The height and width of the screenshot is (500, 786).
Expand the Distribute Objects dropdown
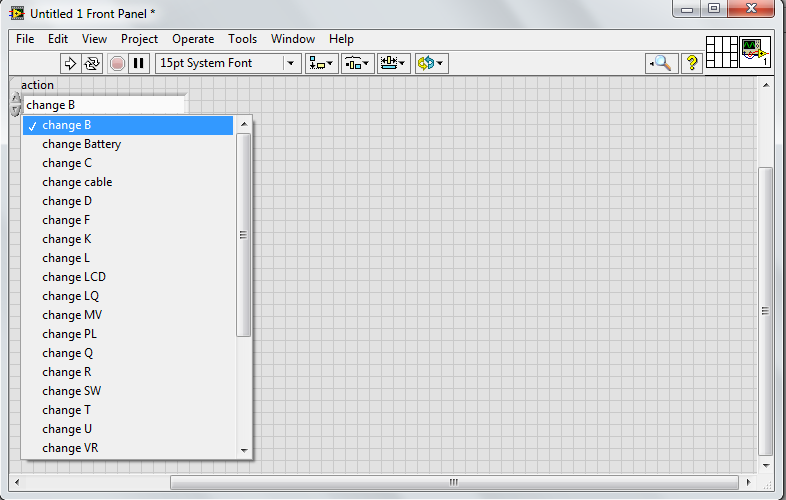pos(357,63)
